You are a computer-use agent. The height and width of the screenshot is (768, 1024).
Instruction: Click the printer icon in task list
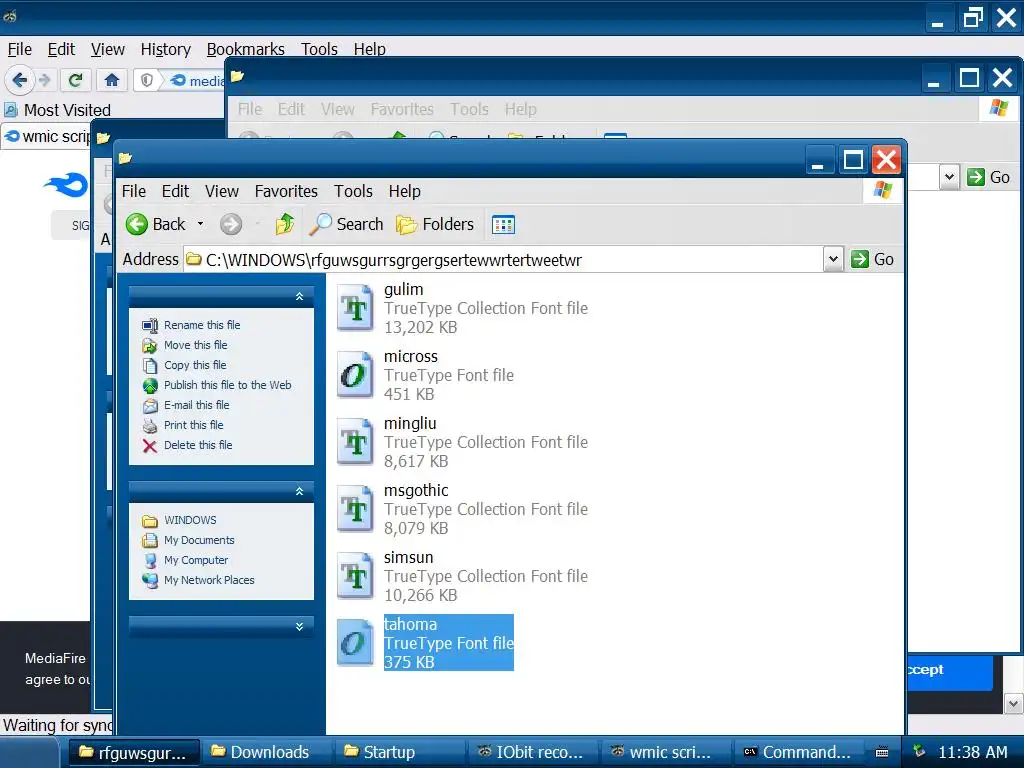click(x=150, y=426)
